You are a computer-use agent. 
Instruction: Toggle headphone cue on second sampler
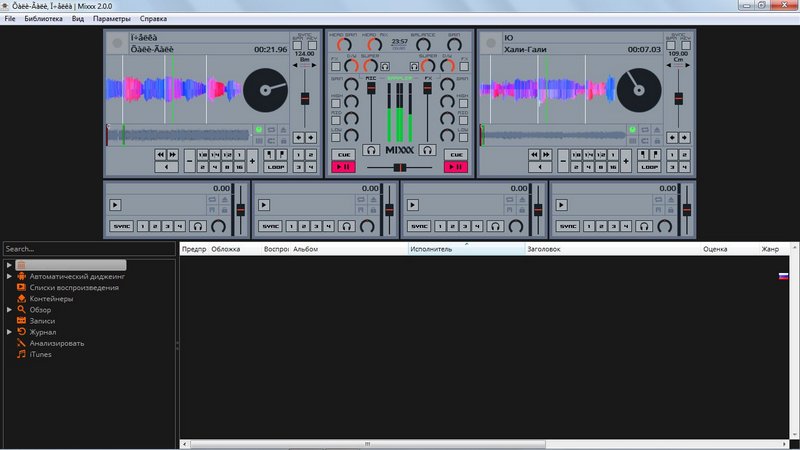point(346,226)
